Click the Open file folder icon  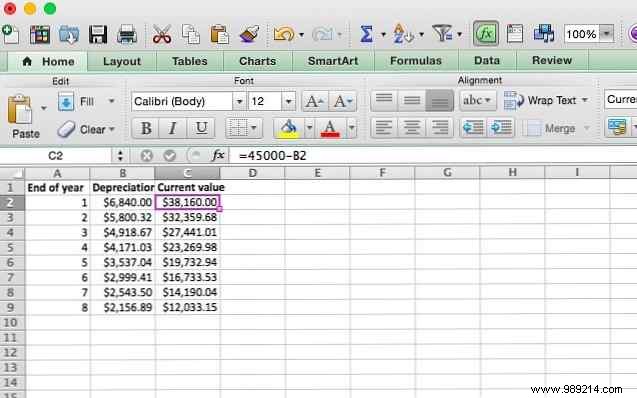click(x=69, y=34)
